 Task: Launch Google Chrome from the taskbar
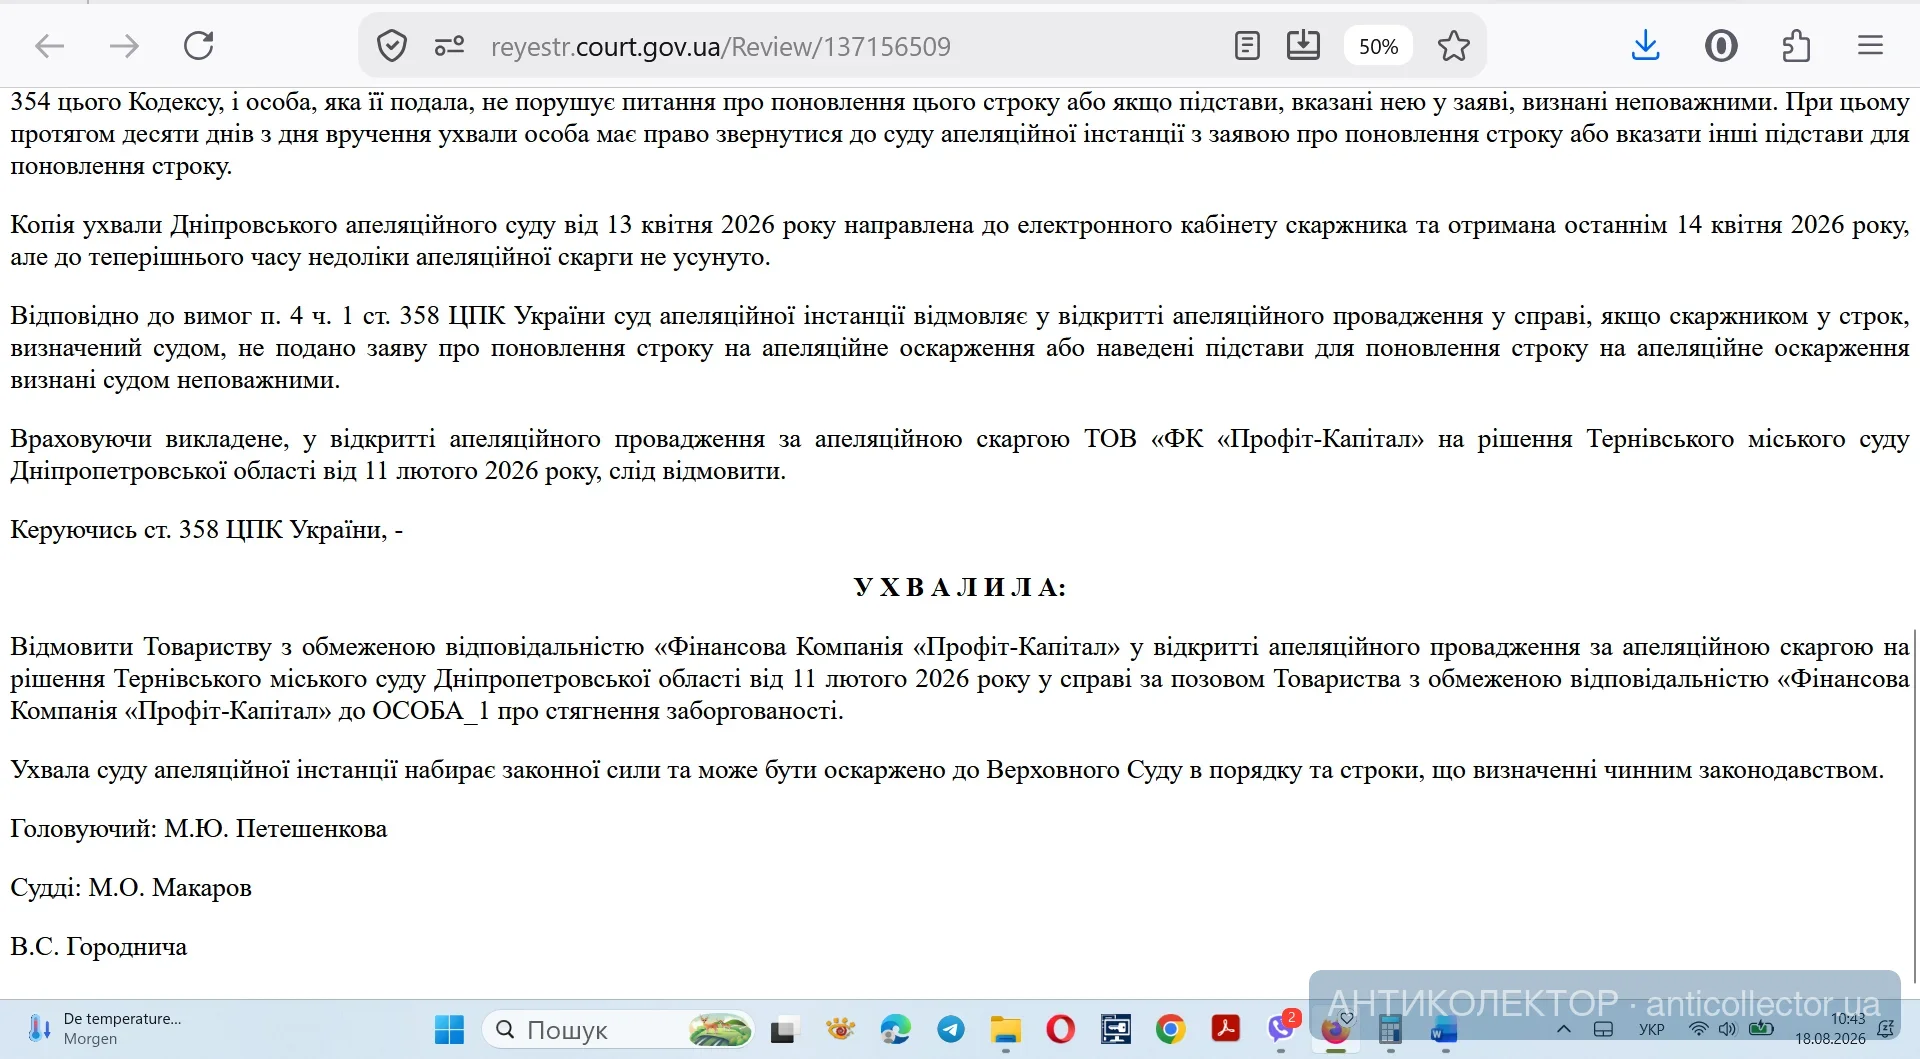(x=1171, y=1029)
